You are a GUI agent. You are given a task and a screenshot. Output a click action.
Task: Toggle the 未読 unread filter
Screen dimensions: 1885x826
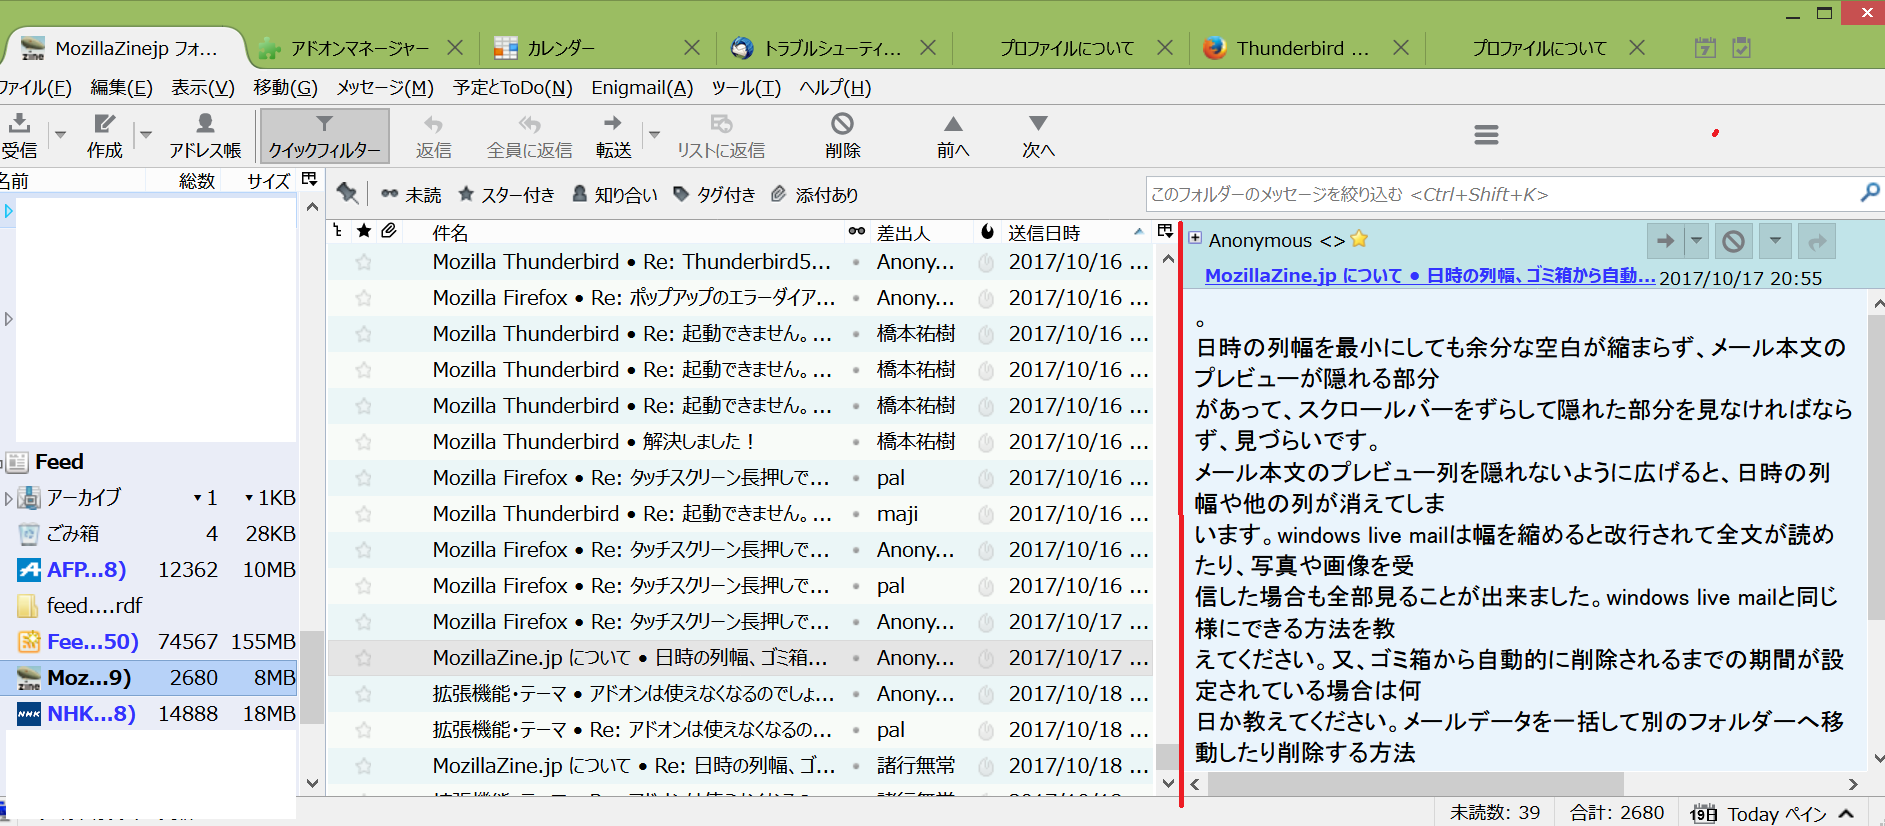click(411, 195)
